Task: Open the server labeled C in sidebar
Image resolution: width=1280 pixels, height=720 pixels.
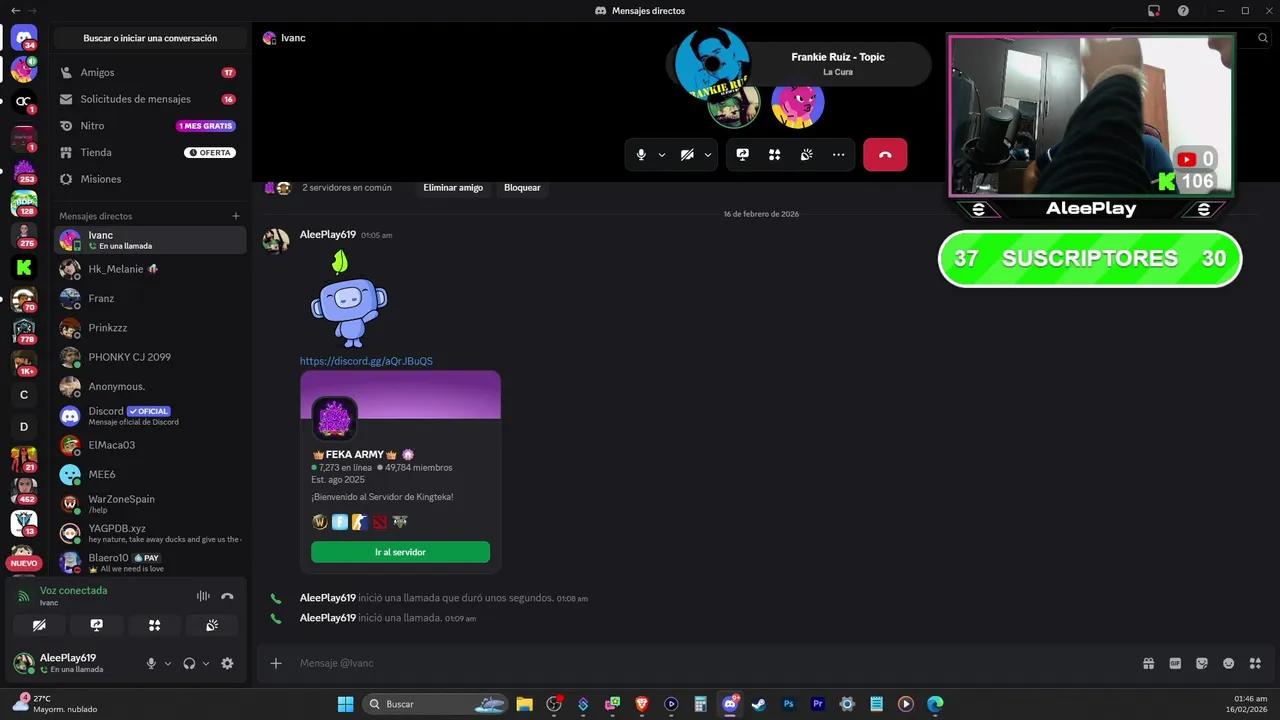Action: click(24, 395)
